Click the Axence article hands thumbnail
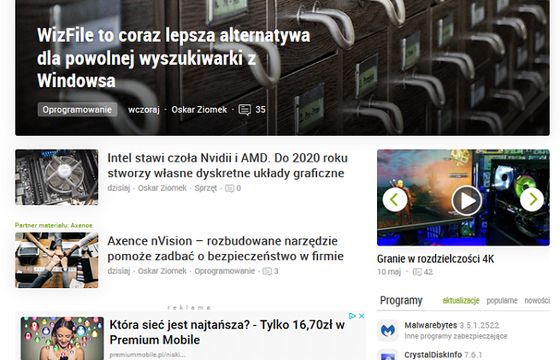 click(x=56, y=260)
